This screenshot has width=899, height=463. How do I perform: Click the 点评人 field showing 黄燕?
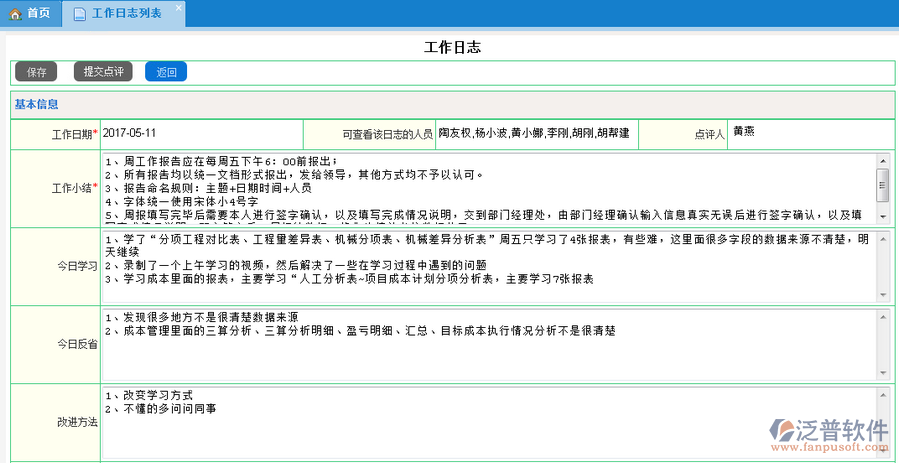coord(808,132)
